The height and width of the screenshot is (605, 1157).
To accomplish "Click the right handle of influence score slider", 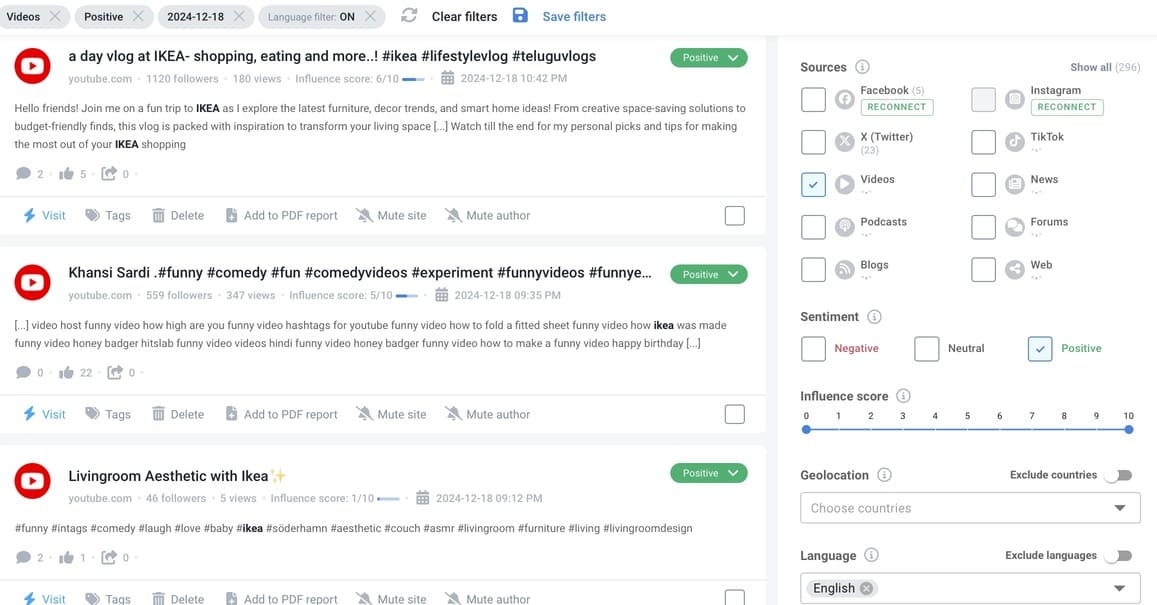I will [1128, 429].
